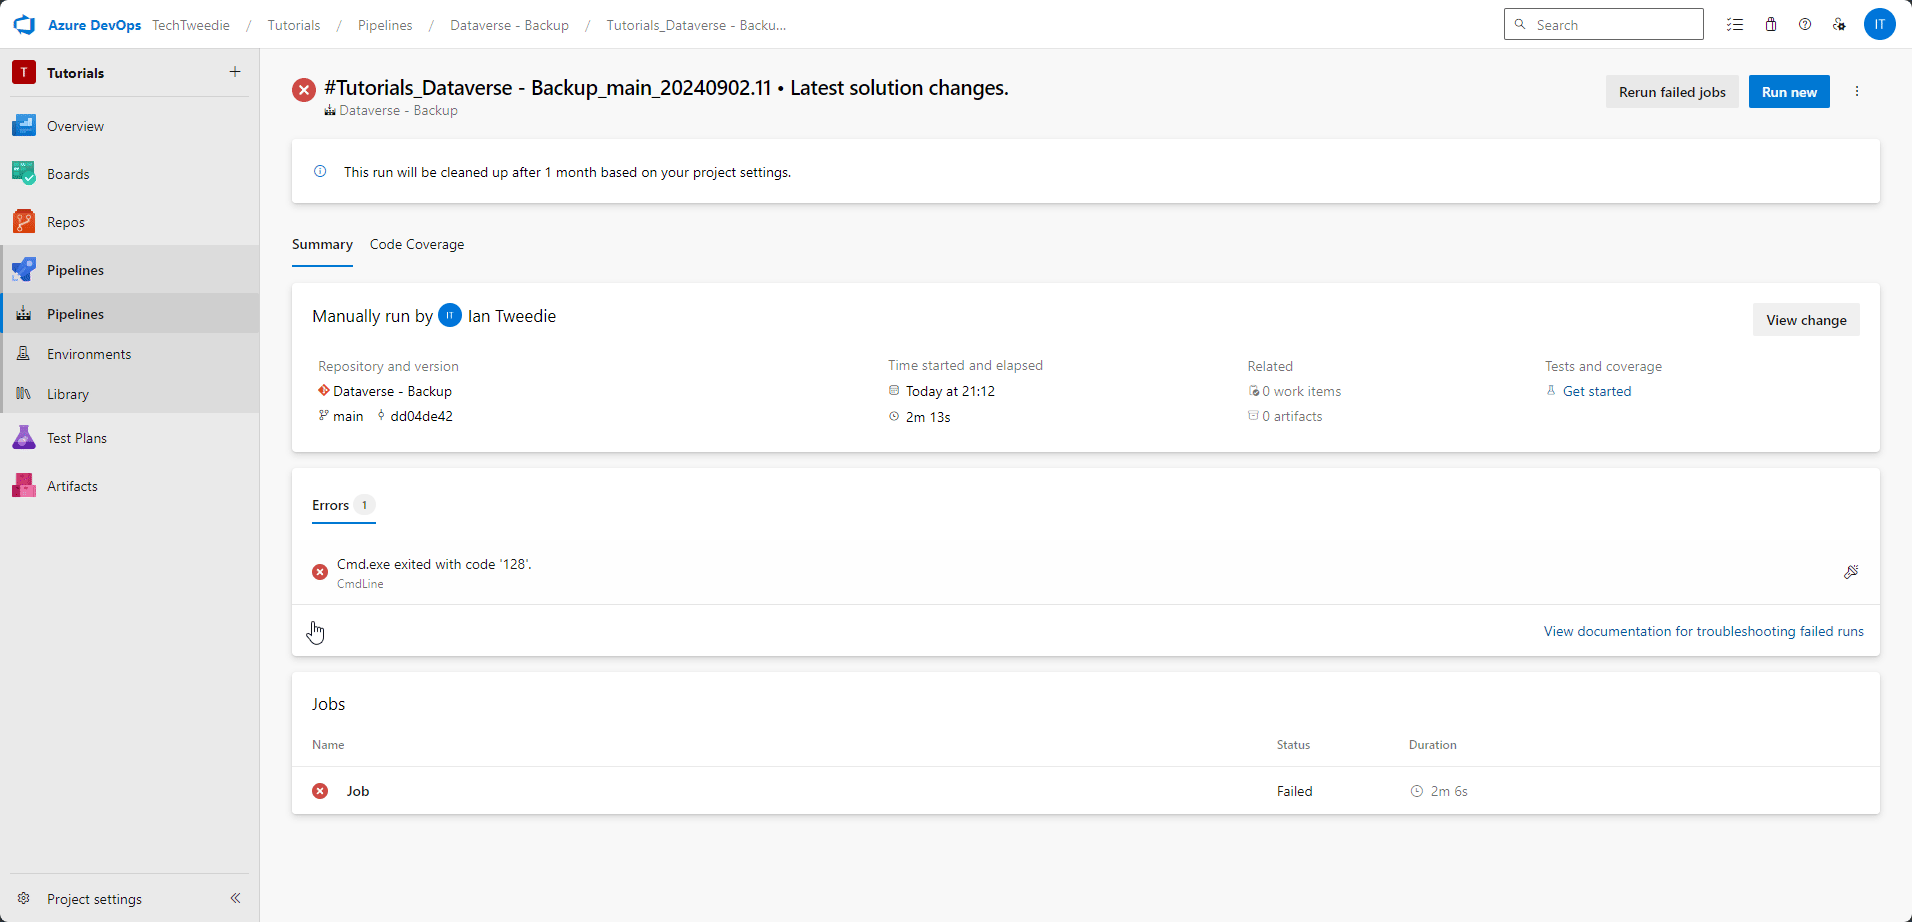Open the My work items checklist icon
The width and height of the screenshot is (1912, 922).
pyautogui.click(x=1736, y=24)
